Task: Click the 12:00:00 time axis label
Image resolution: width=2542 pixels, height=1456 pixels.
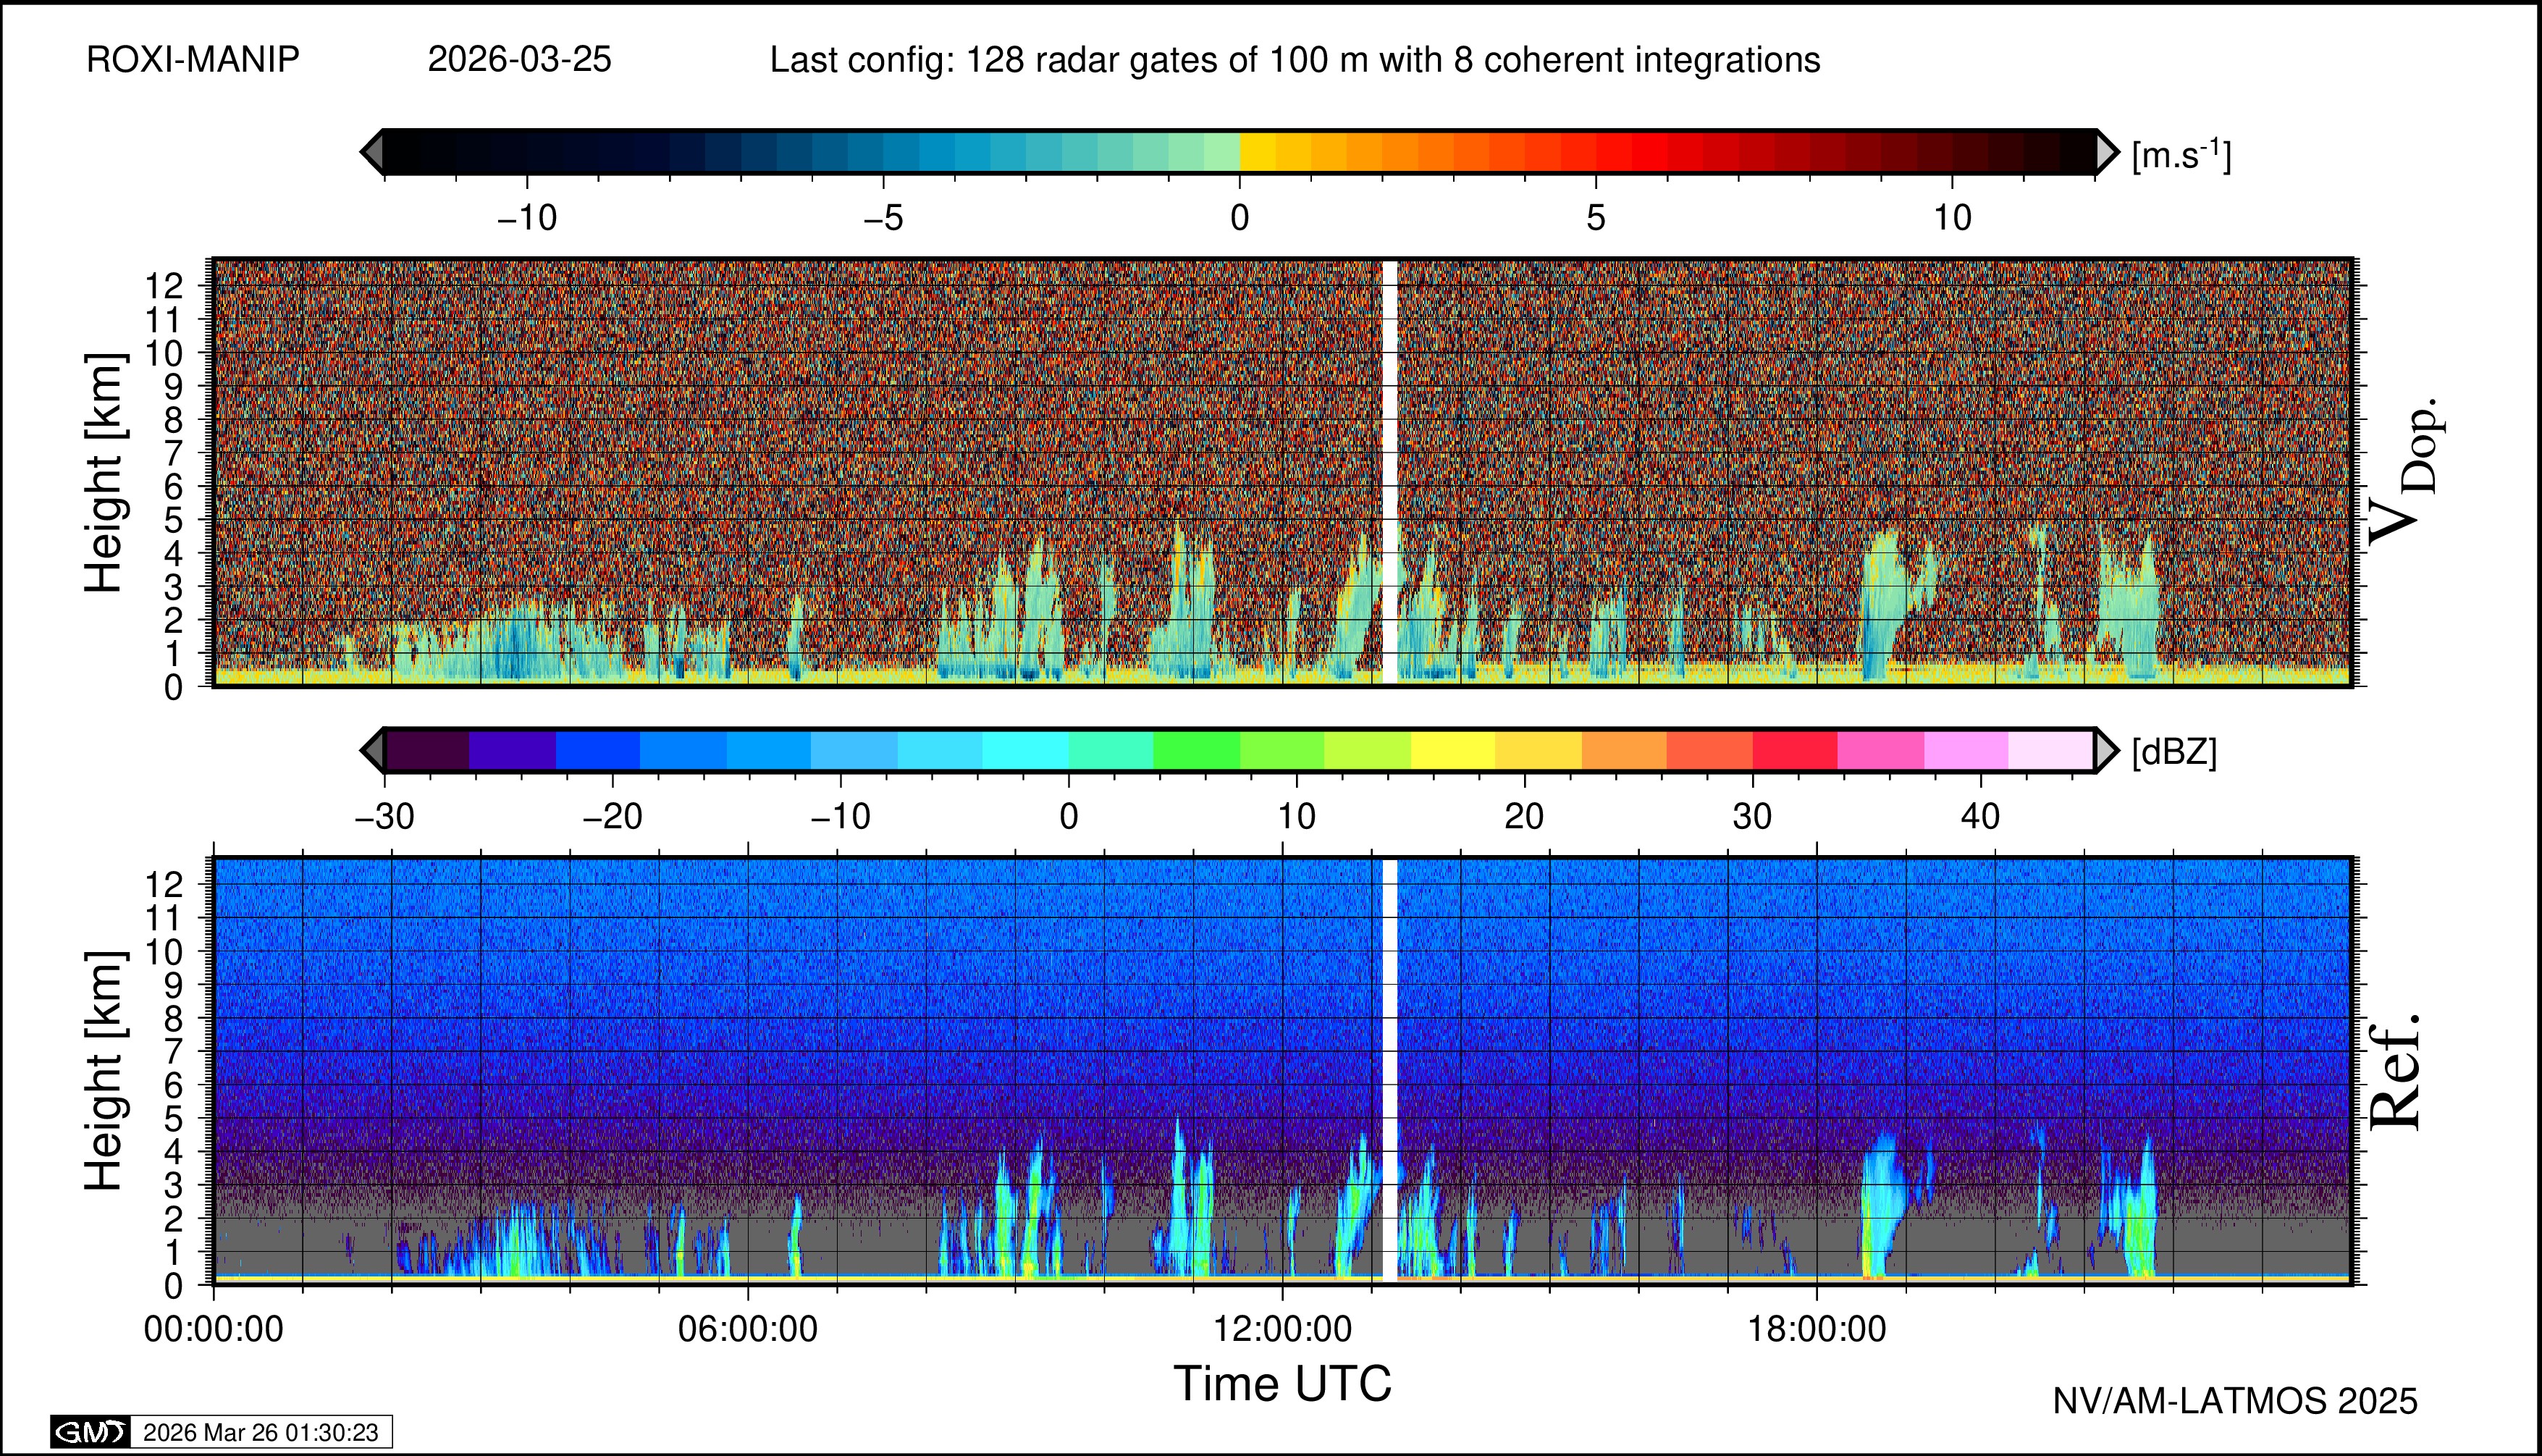Action: (x=1283, y=1330)
